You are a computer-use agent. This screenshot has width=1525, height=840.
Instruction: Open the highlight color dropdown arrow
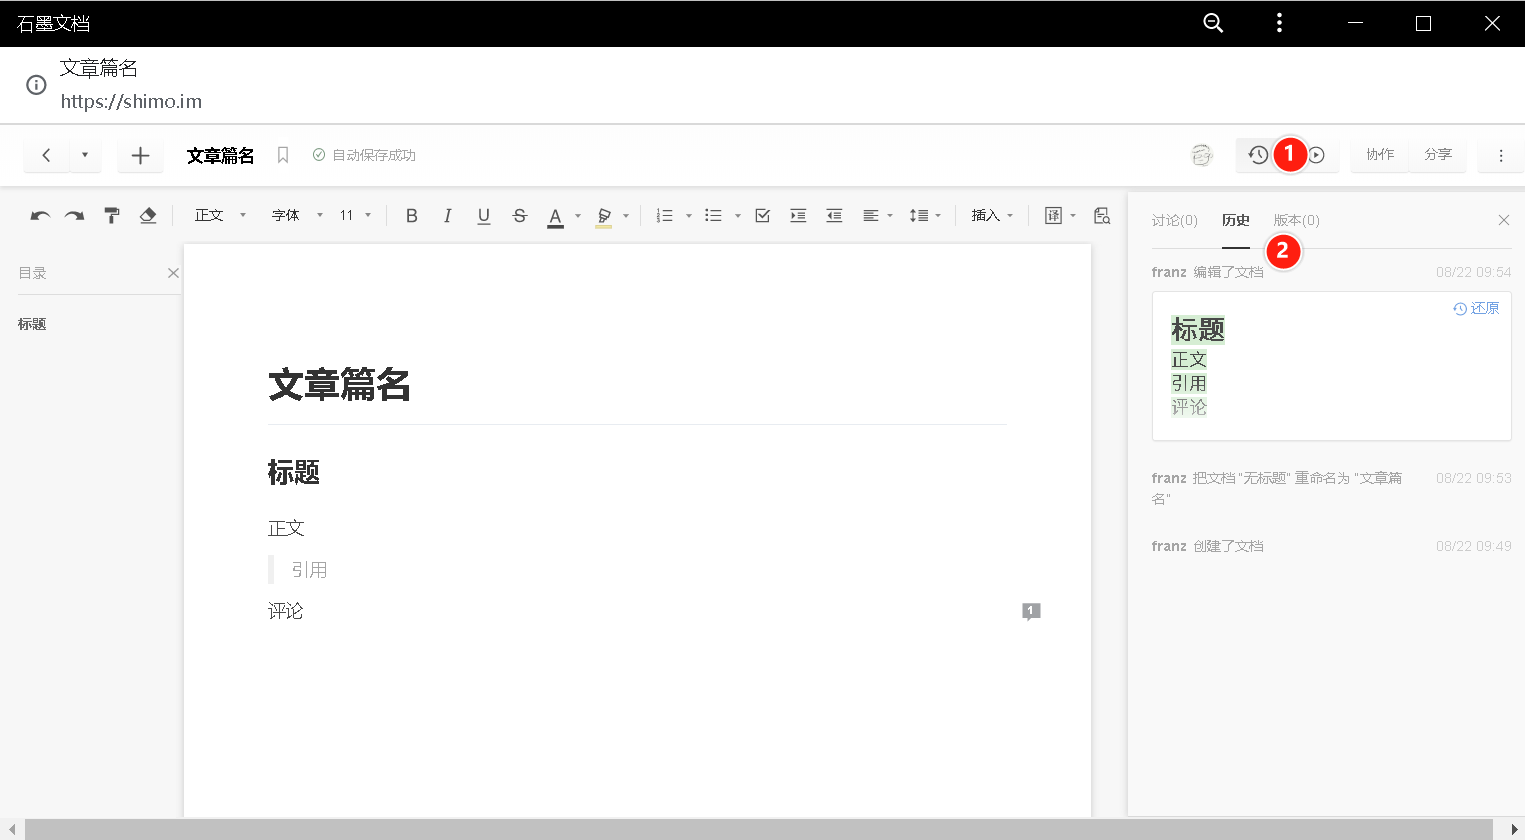[626, 216]
